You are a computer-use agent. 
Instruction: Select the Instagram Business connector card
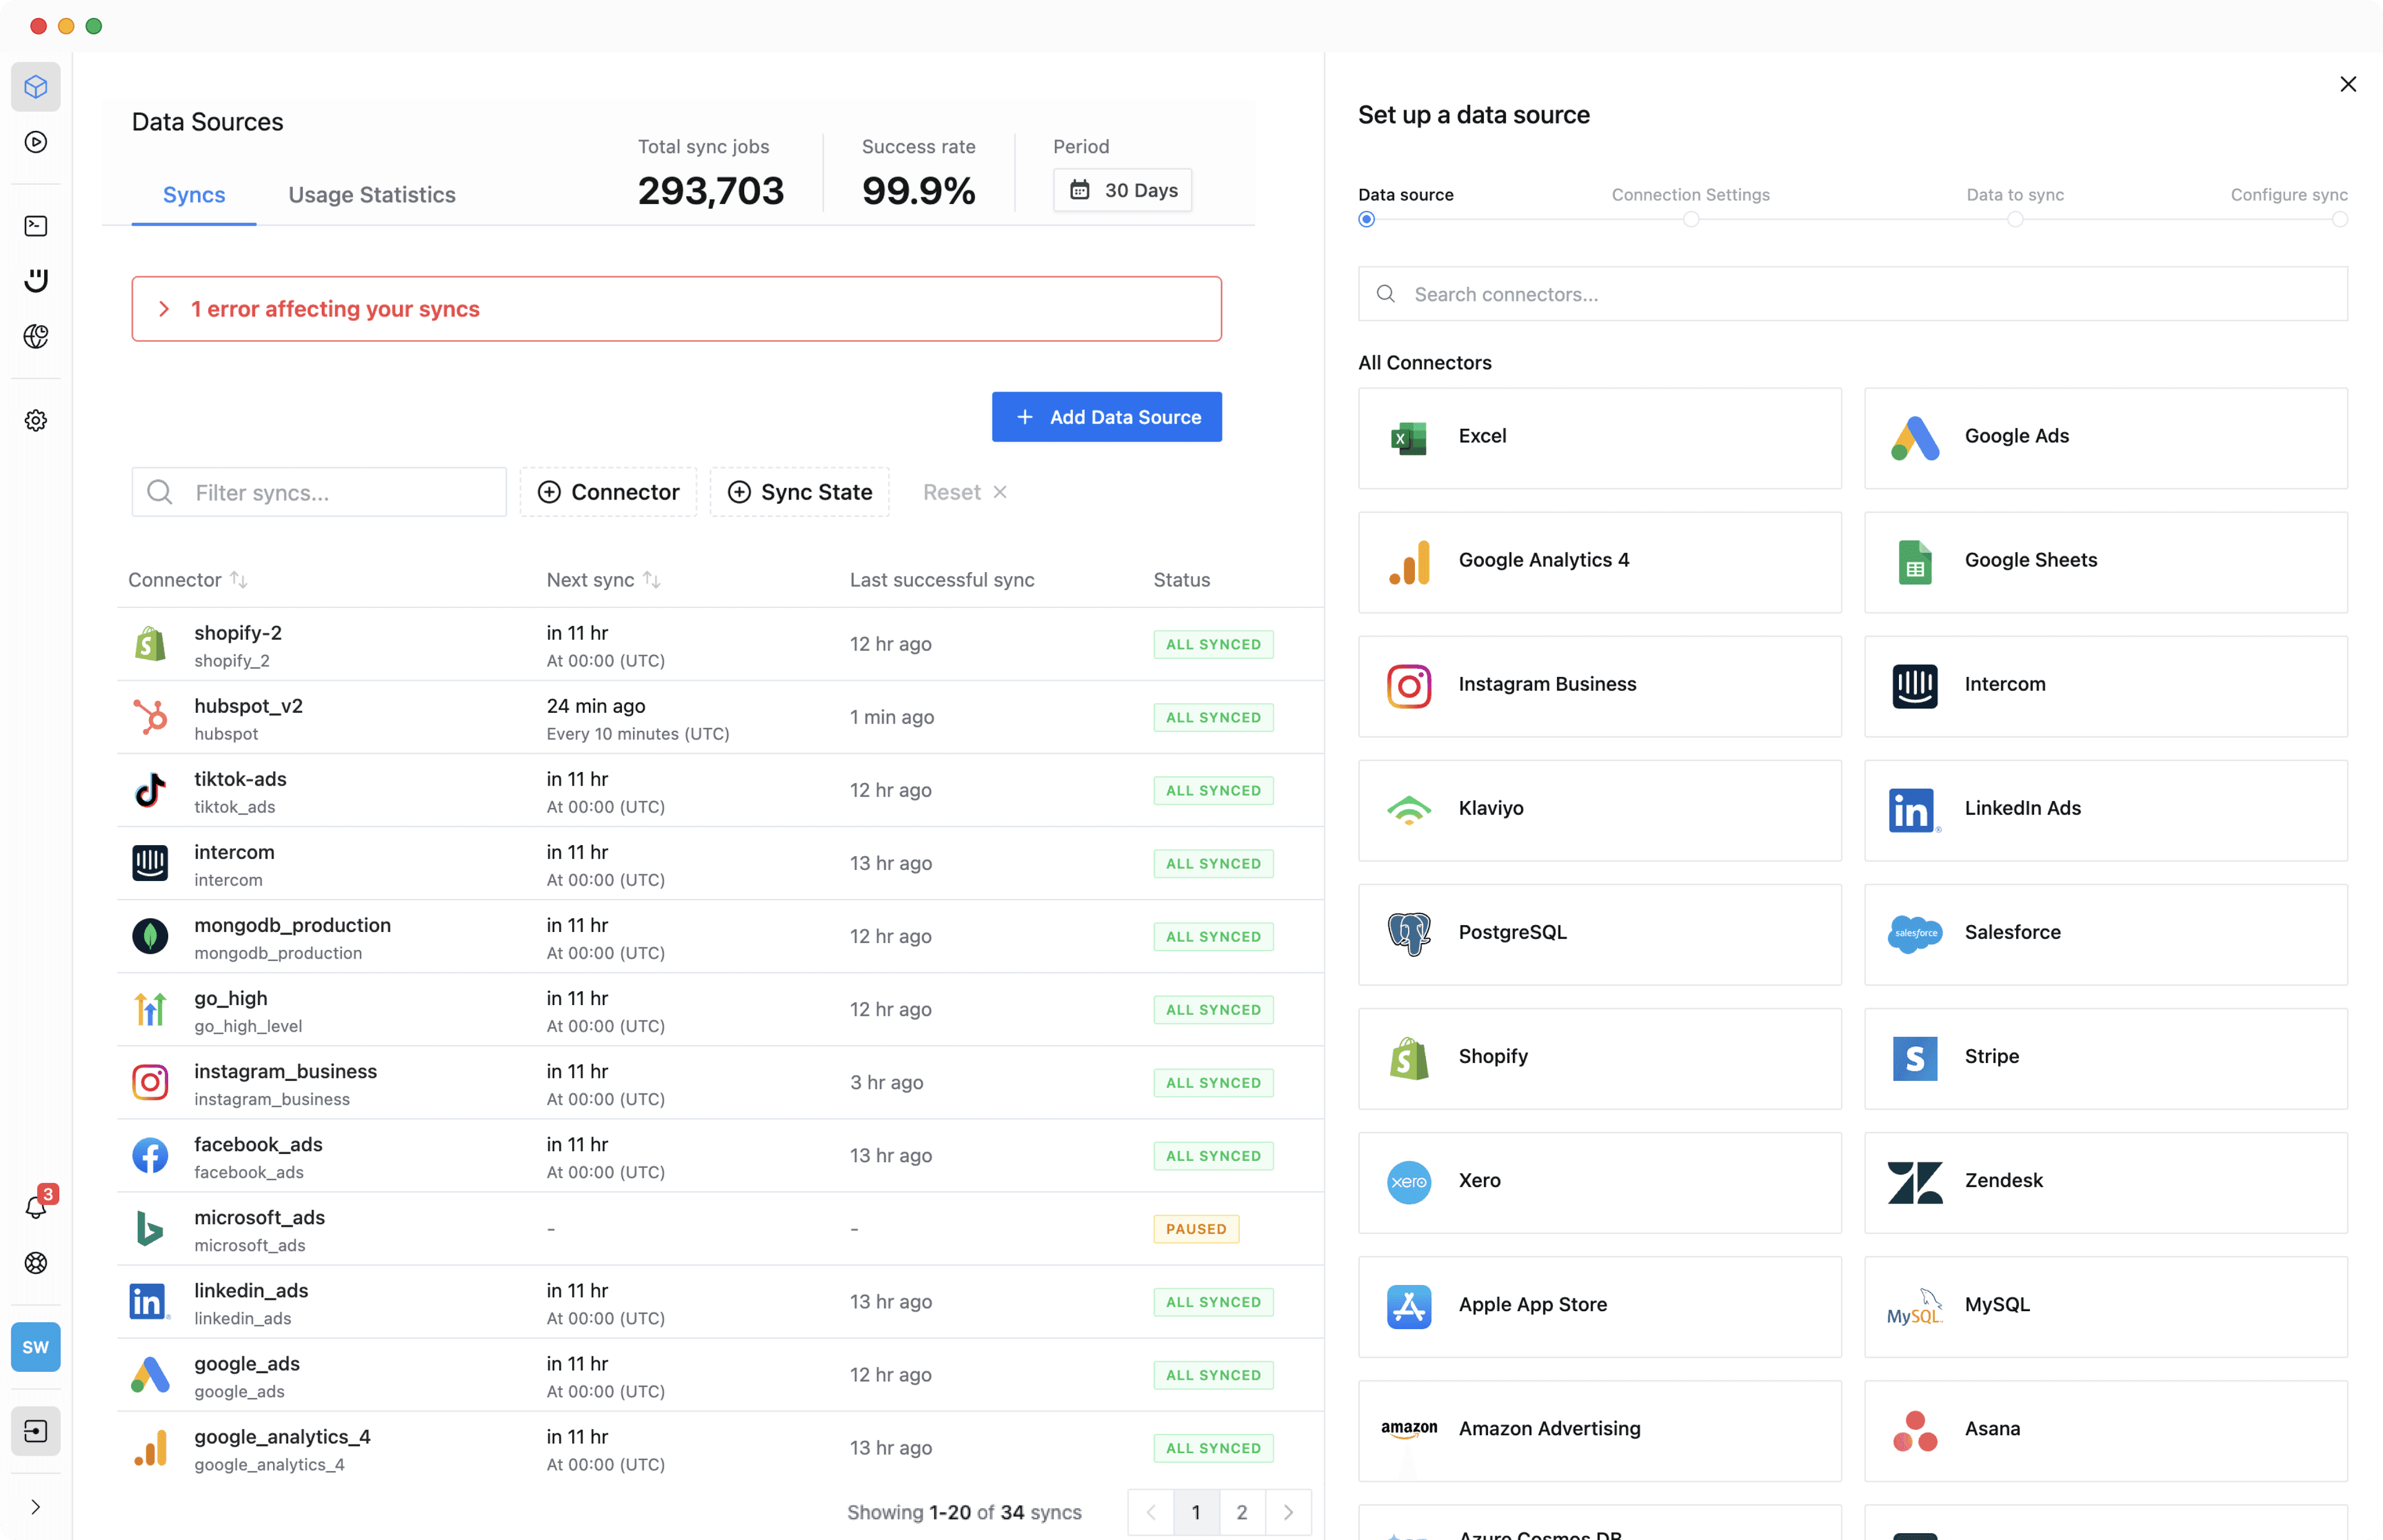coord(1600,686)
